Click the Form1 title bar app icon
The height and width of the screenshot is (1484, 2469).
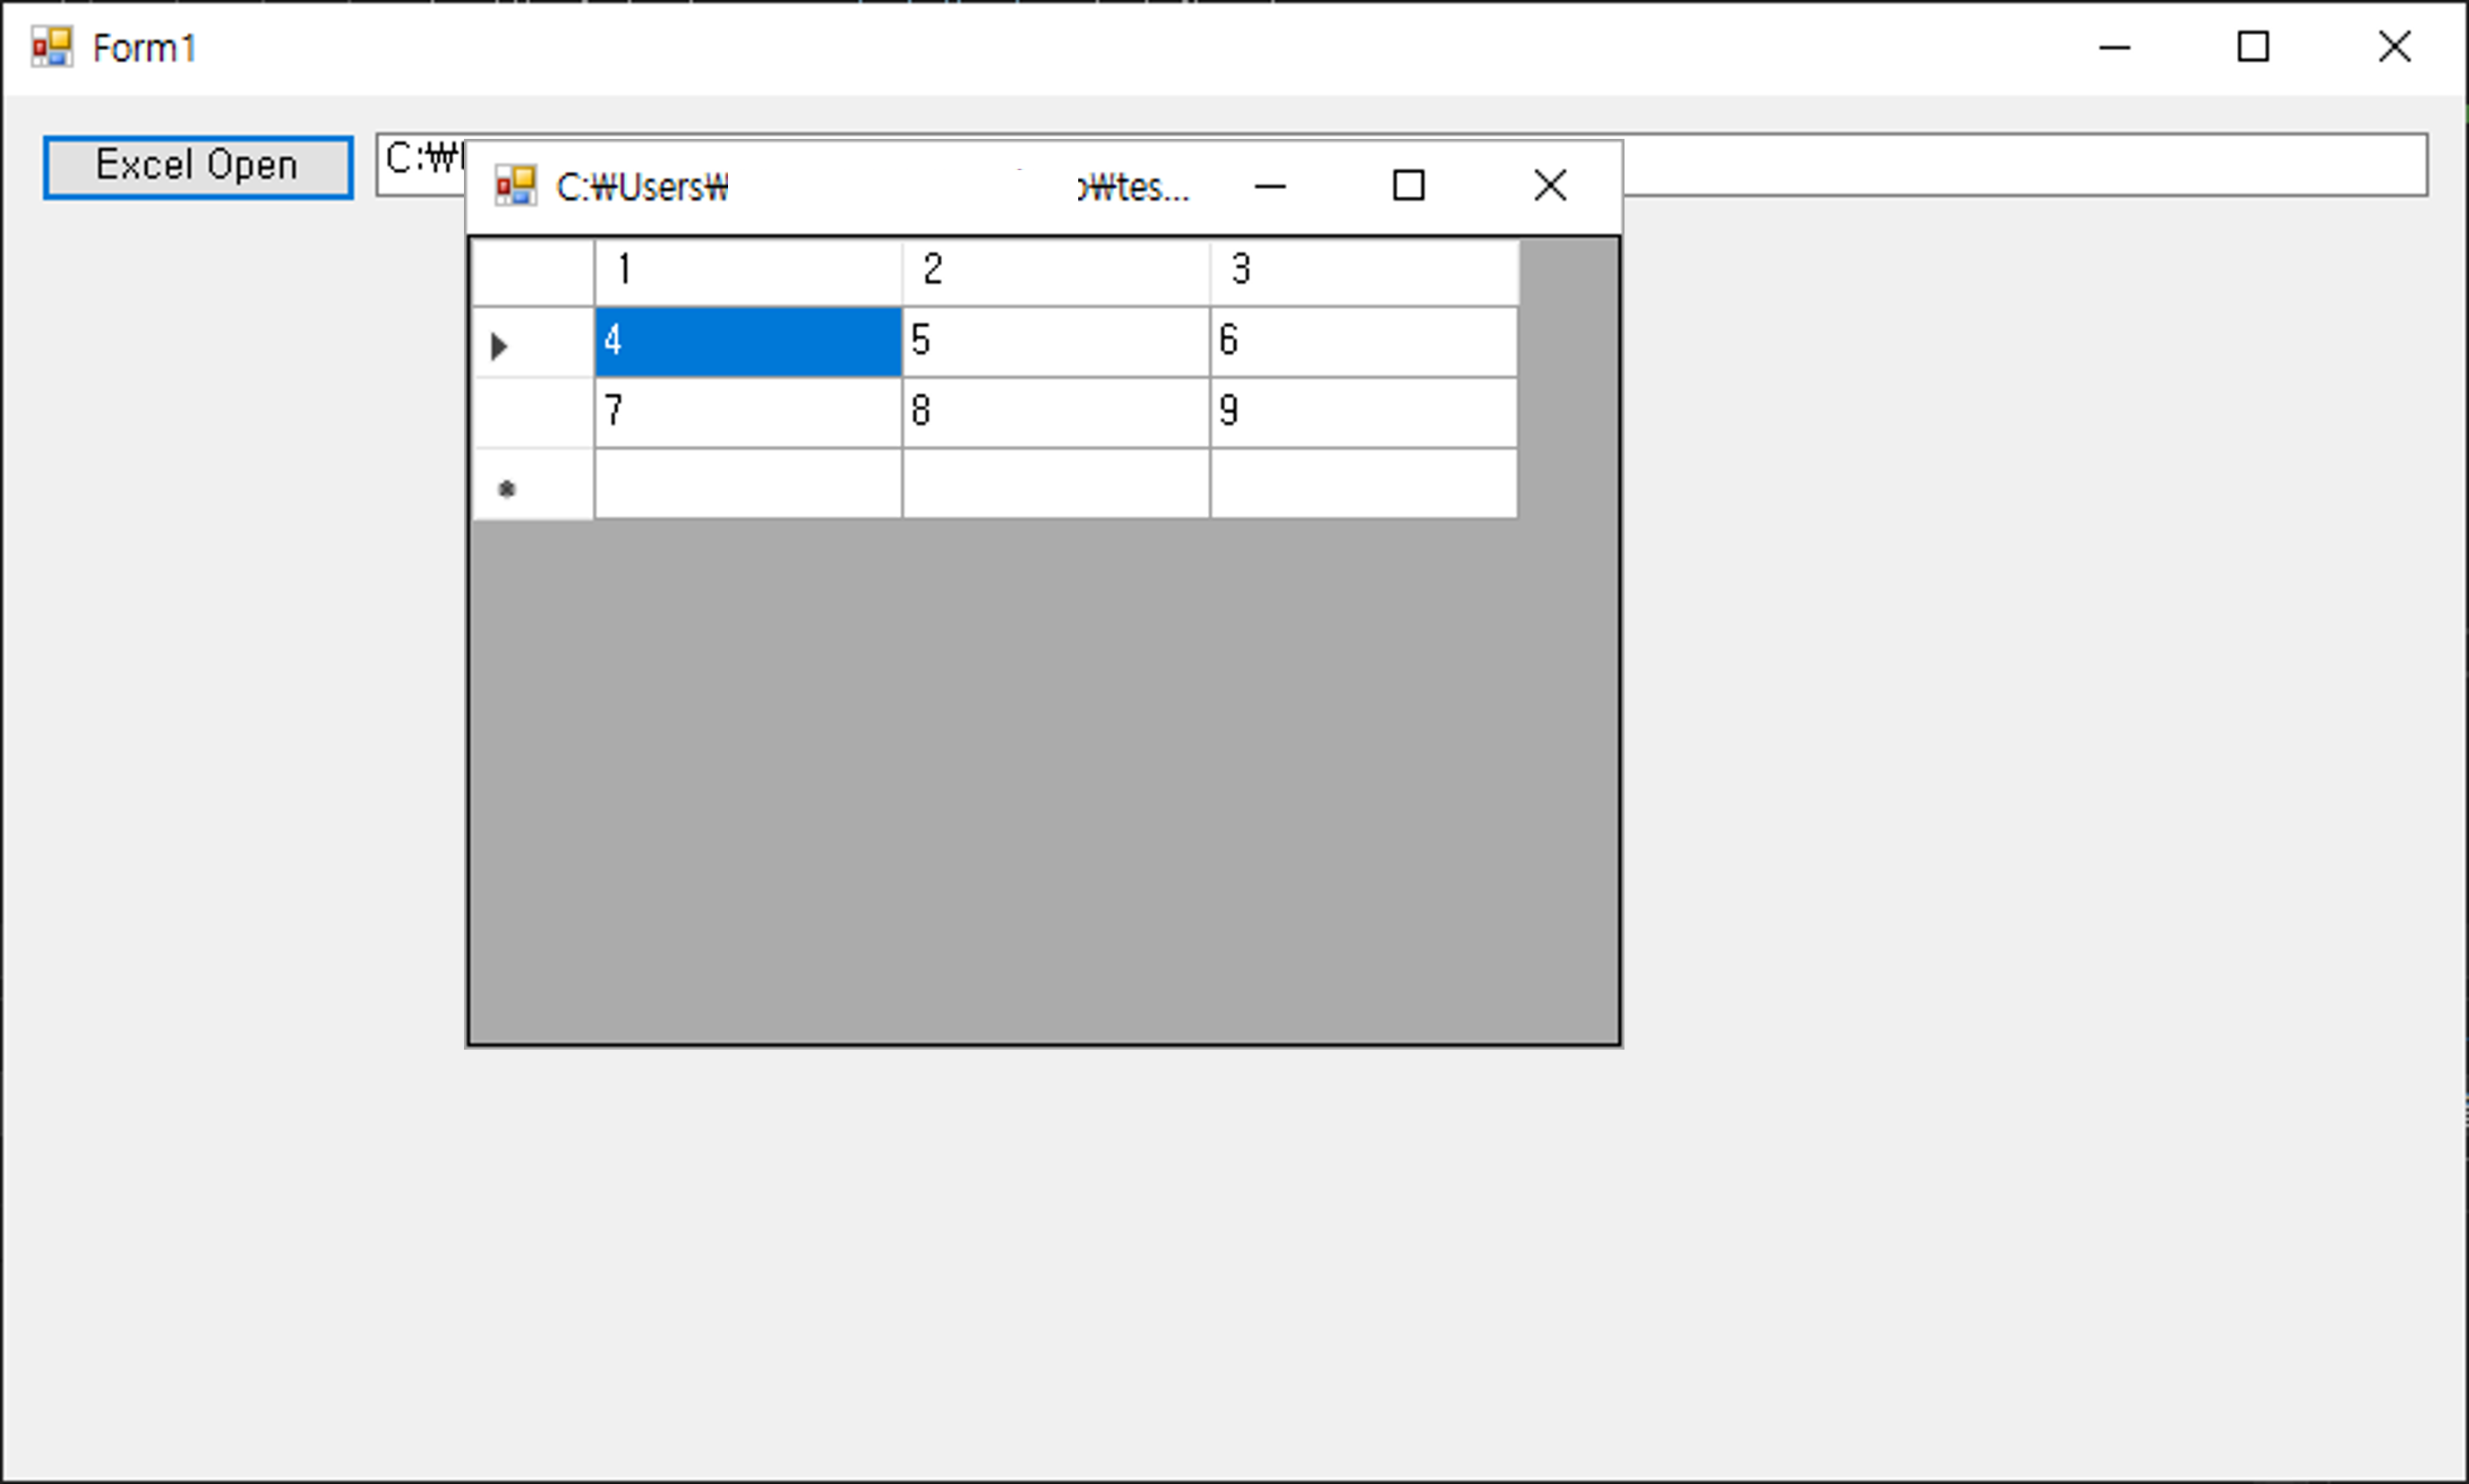click(51, 47)
